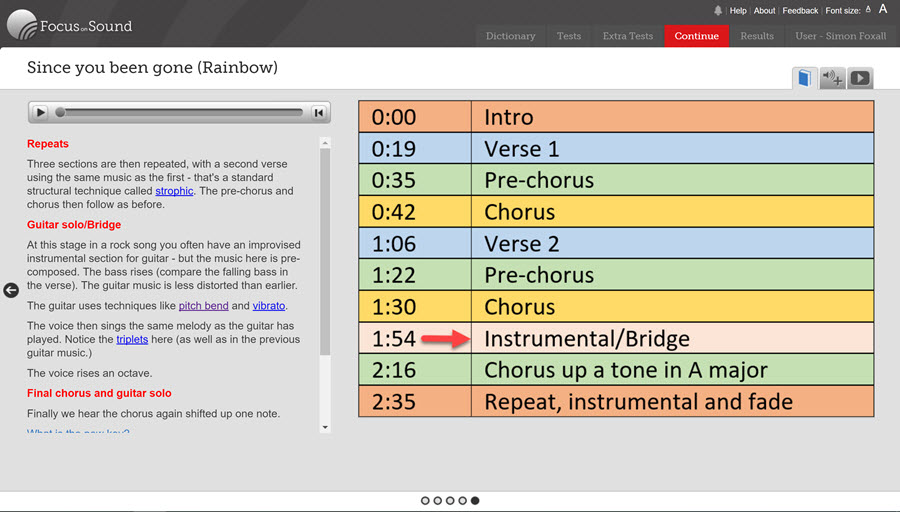Click scrollbar up arrow in notes panel
The width and height of the screenshot is (900, 512).
click(325, 142)
